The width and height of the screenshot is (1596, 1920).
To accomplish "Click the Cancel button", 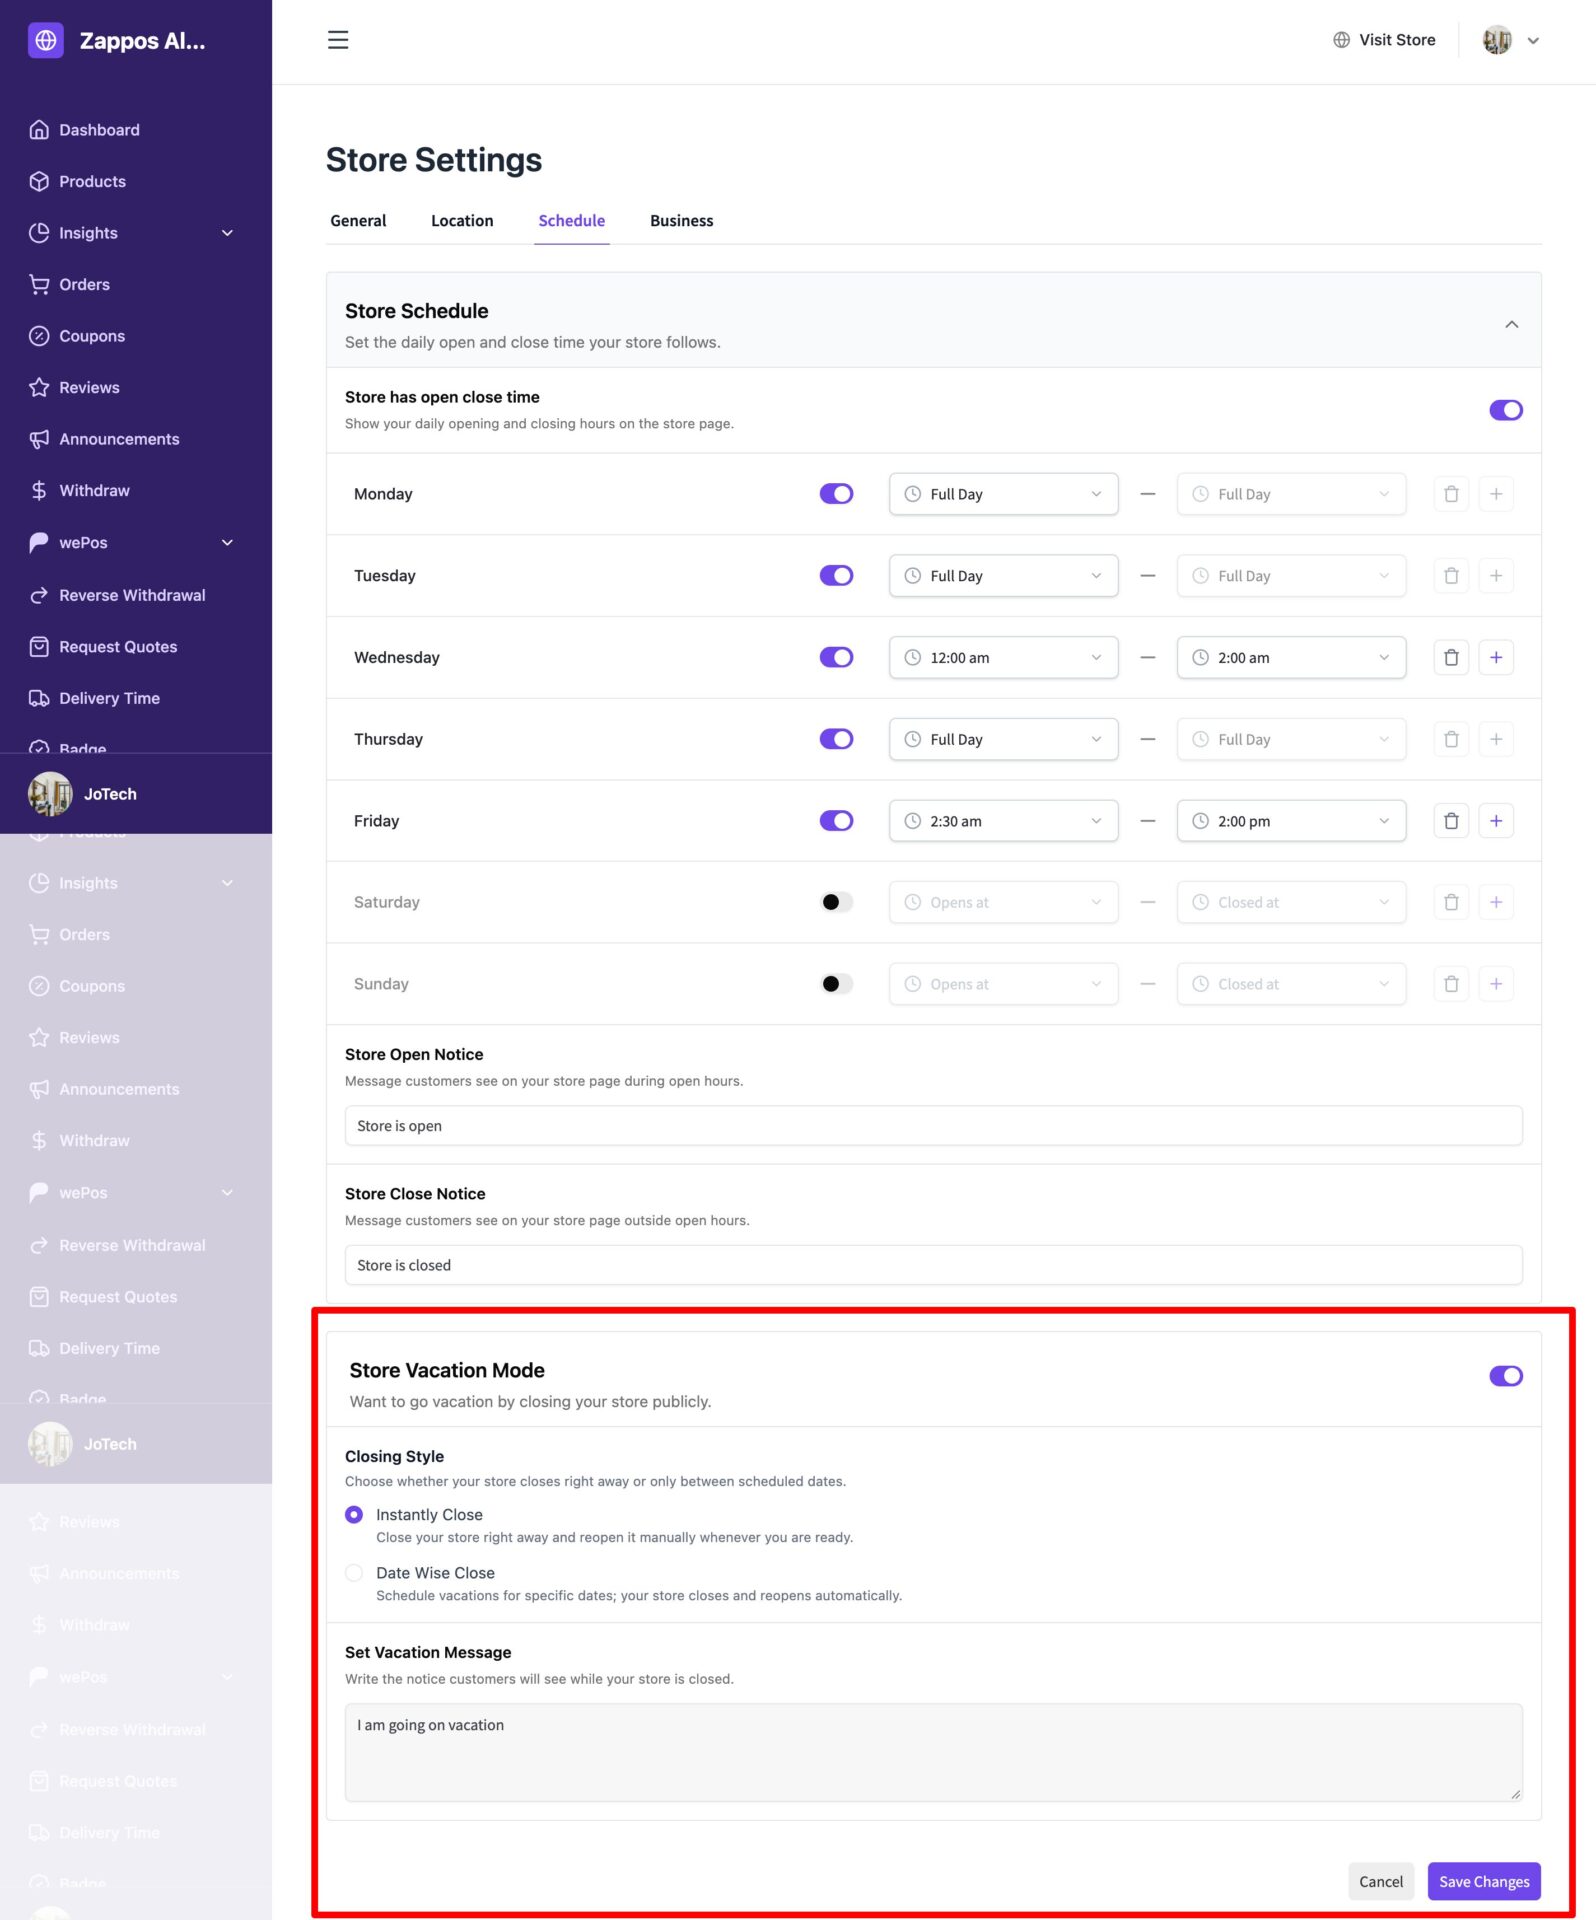I will point(1381,1882).
